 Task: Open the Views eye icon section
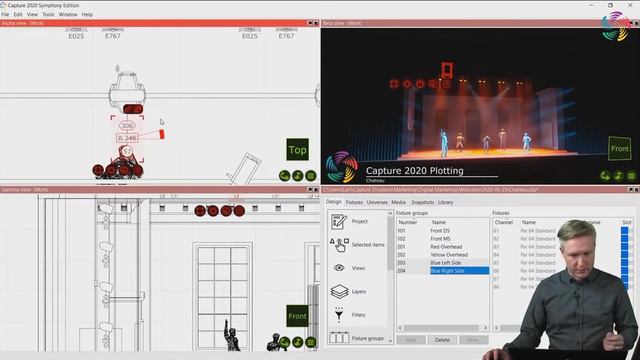point(339,268)
